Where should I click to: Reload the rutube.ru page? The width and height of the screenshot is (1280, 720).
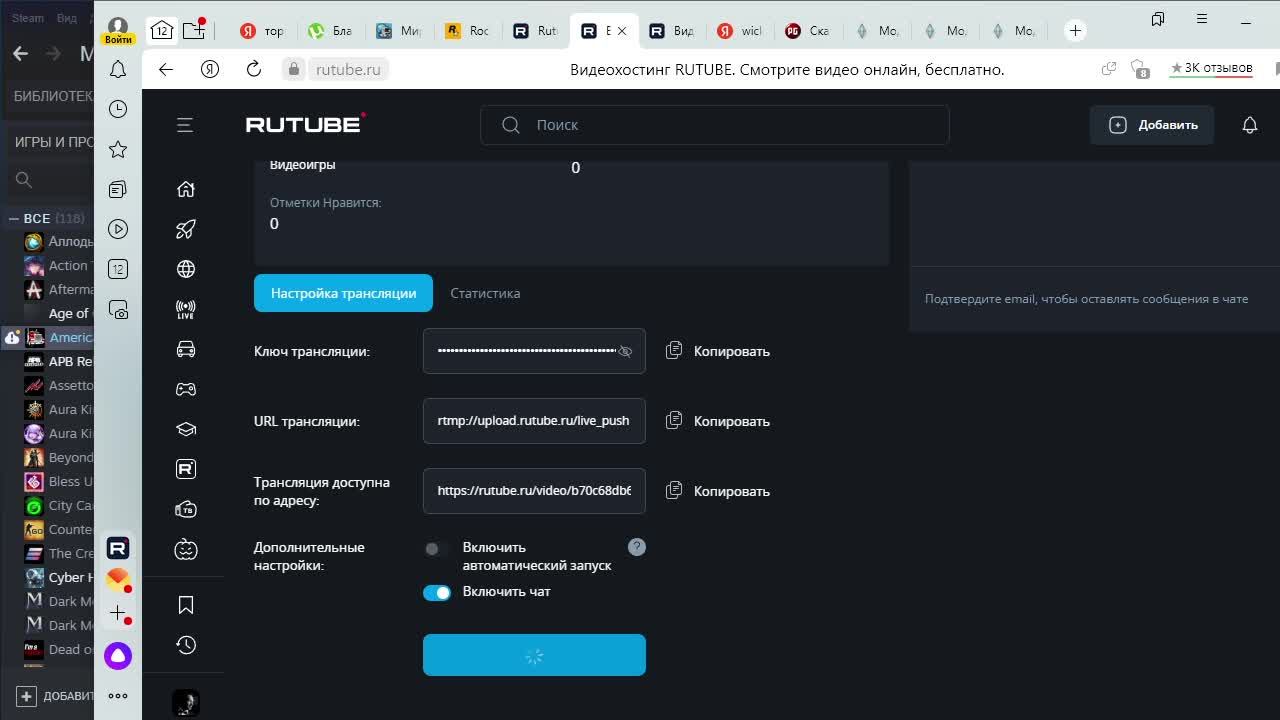pyautogui.click(x=253, y=69)
